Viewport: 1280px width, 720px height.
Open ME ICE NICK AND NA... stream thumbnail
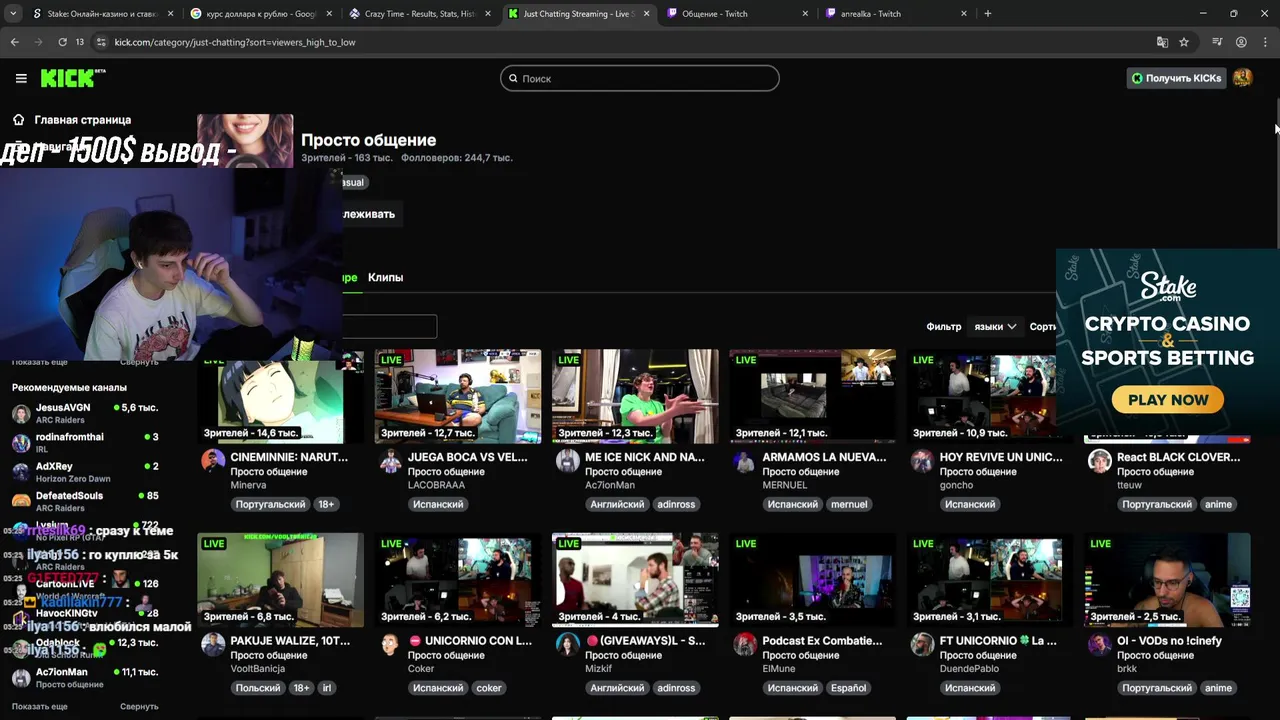(635, 396)
